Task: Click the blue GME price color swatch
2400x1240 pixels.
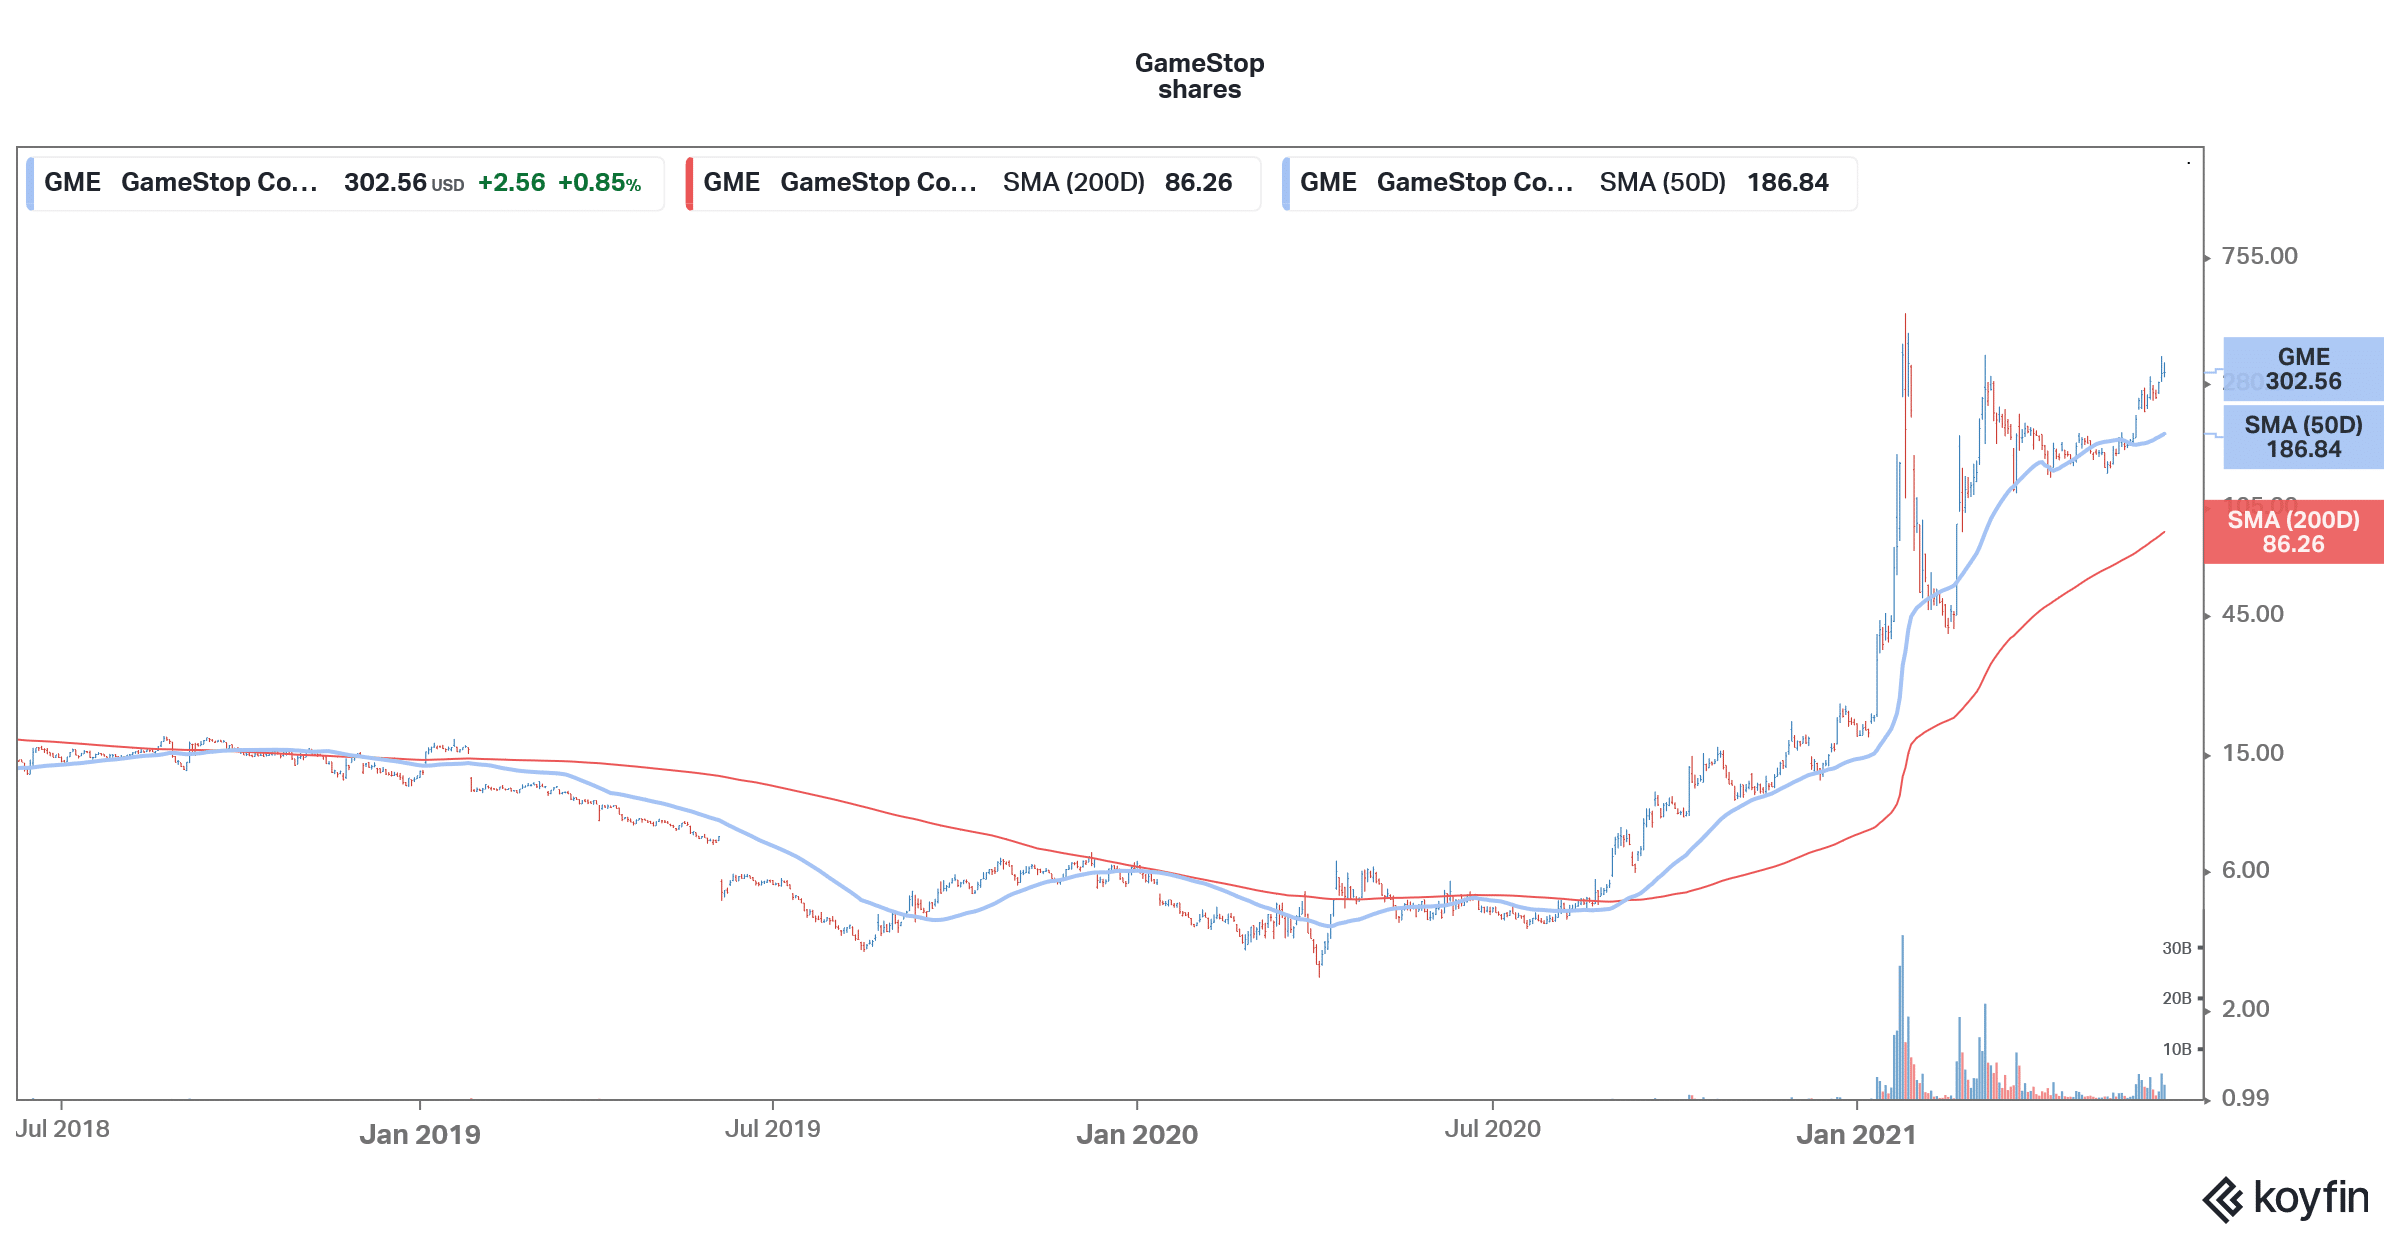Action: coord(30,183)
